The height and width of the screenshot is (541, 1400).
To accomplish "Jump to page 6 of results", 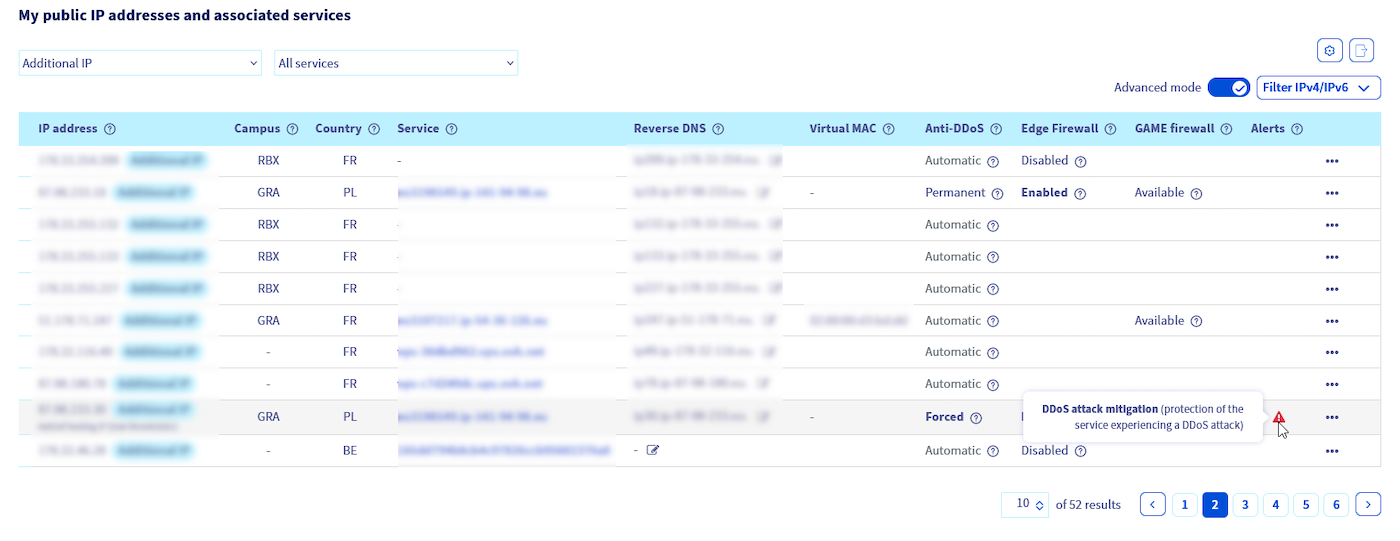I will coord(1336,505).
